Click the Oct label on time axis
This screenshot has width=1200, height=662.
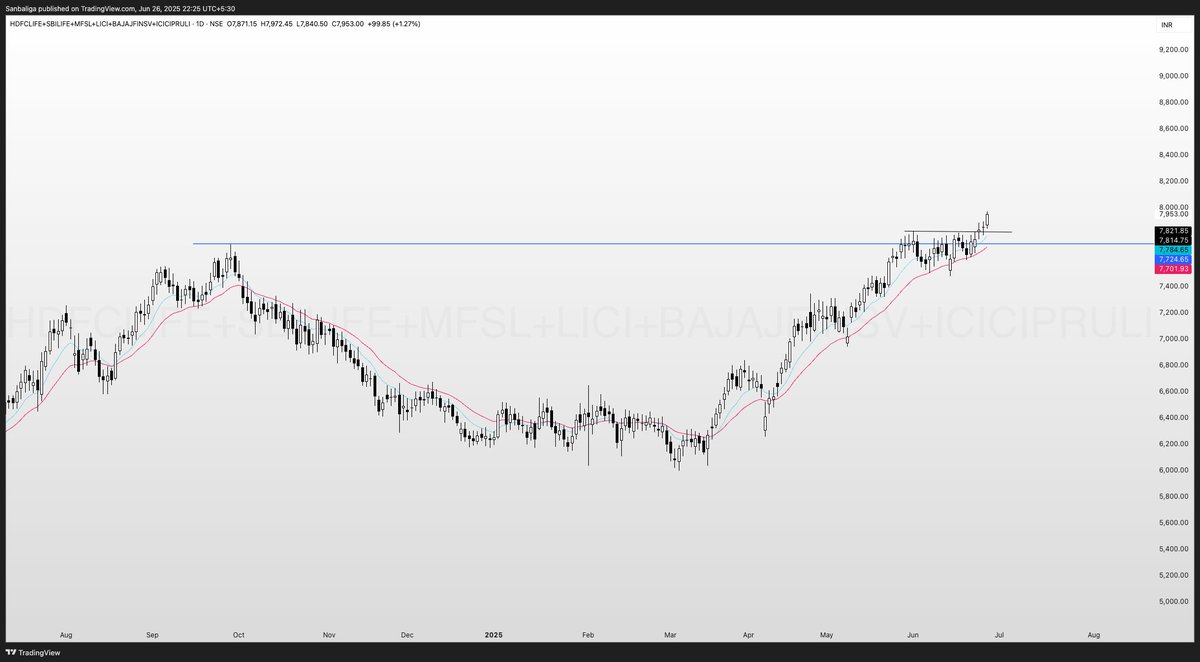click(239, 635)
